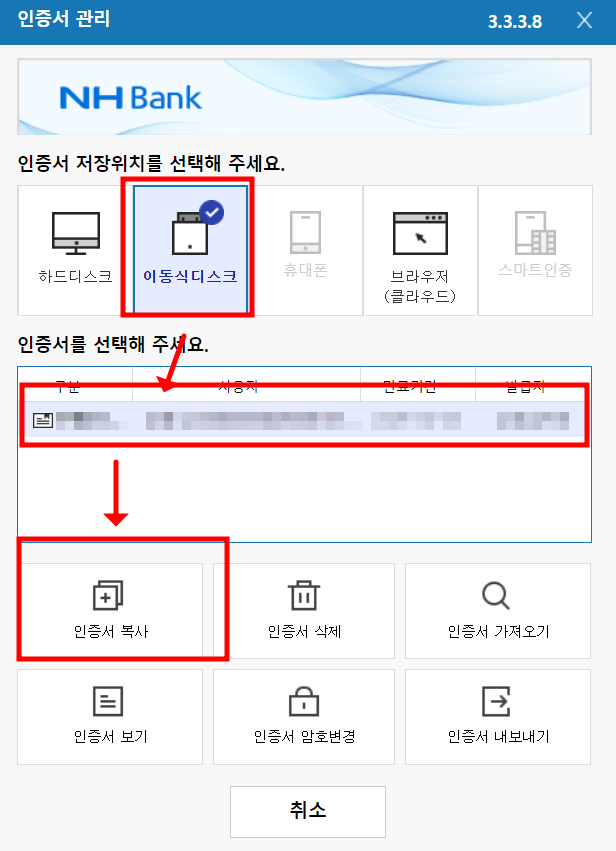Viewport: 616px width, 851px height.
Task: Click the 발급자 column header
Action: tap(534, 386)
